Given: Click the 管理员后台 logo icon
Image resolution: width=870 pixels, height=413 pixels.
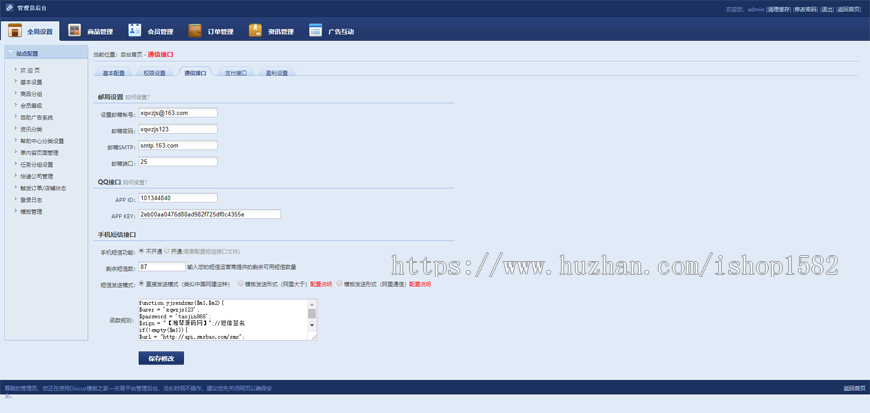Looking at the screenshot, I should tap(9, 8).
